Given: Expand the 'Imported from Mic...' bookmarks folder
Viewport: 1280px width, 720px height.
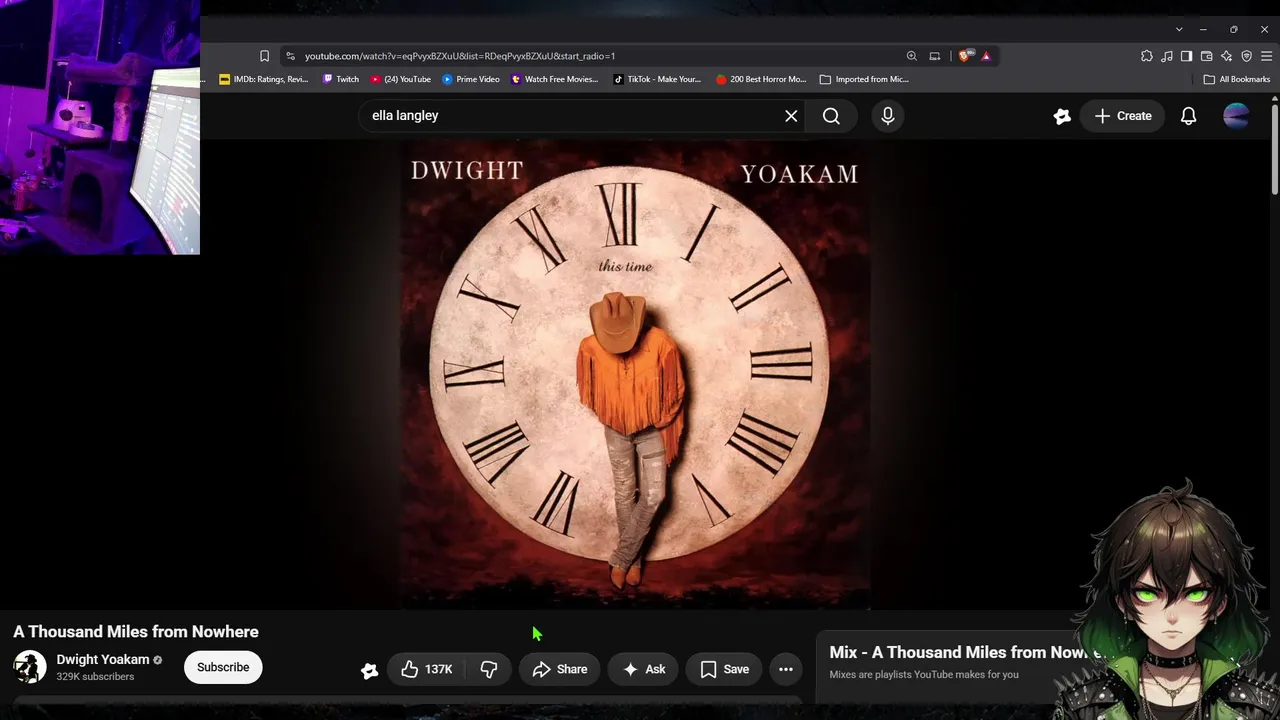Looking at the screenshot, I should (x=864, y=79).
